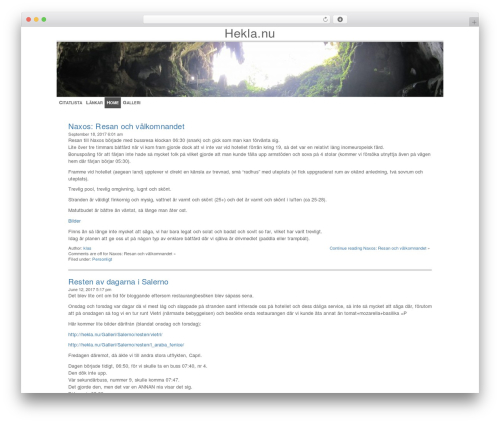The image size is (500, 423).
Task: Focus the browser address bar
Action: (237, 20)
